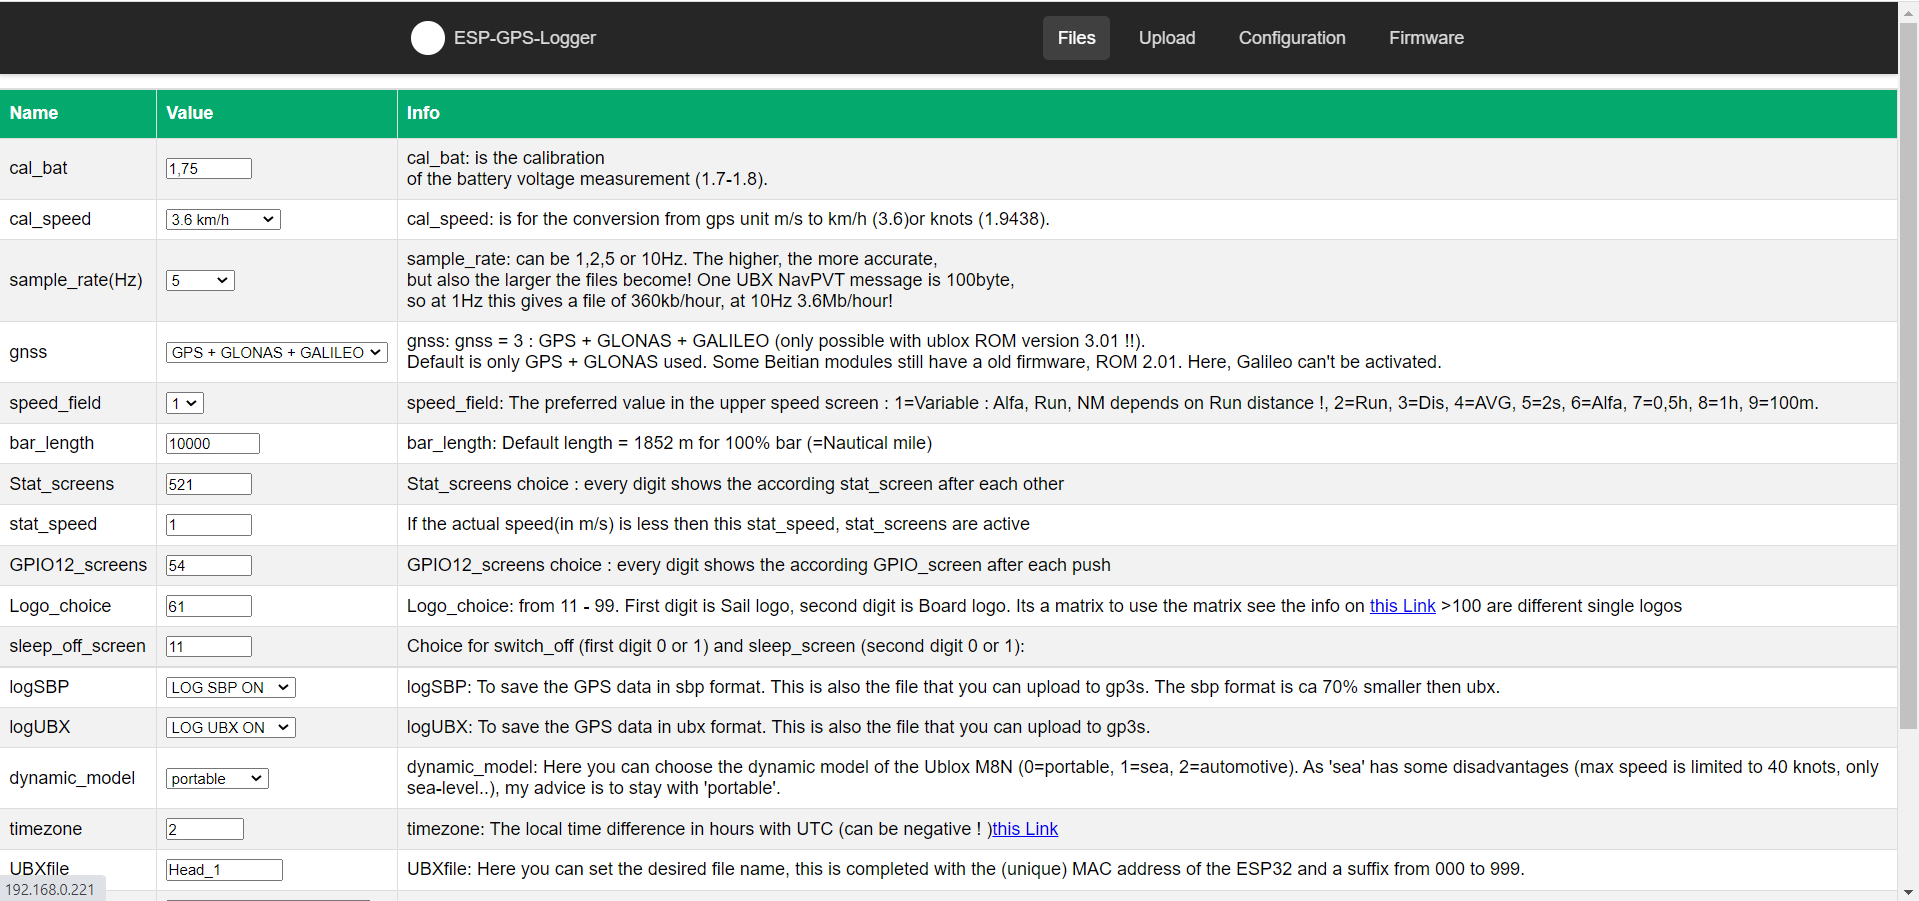Open the Files tab
1919x901 pixels.
coord(1076,38)
